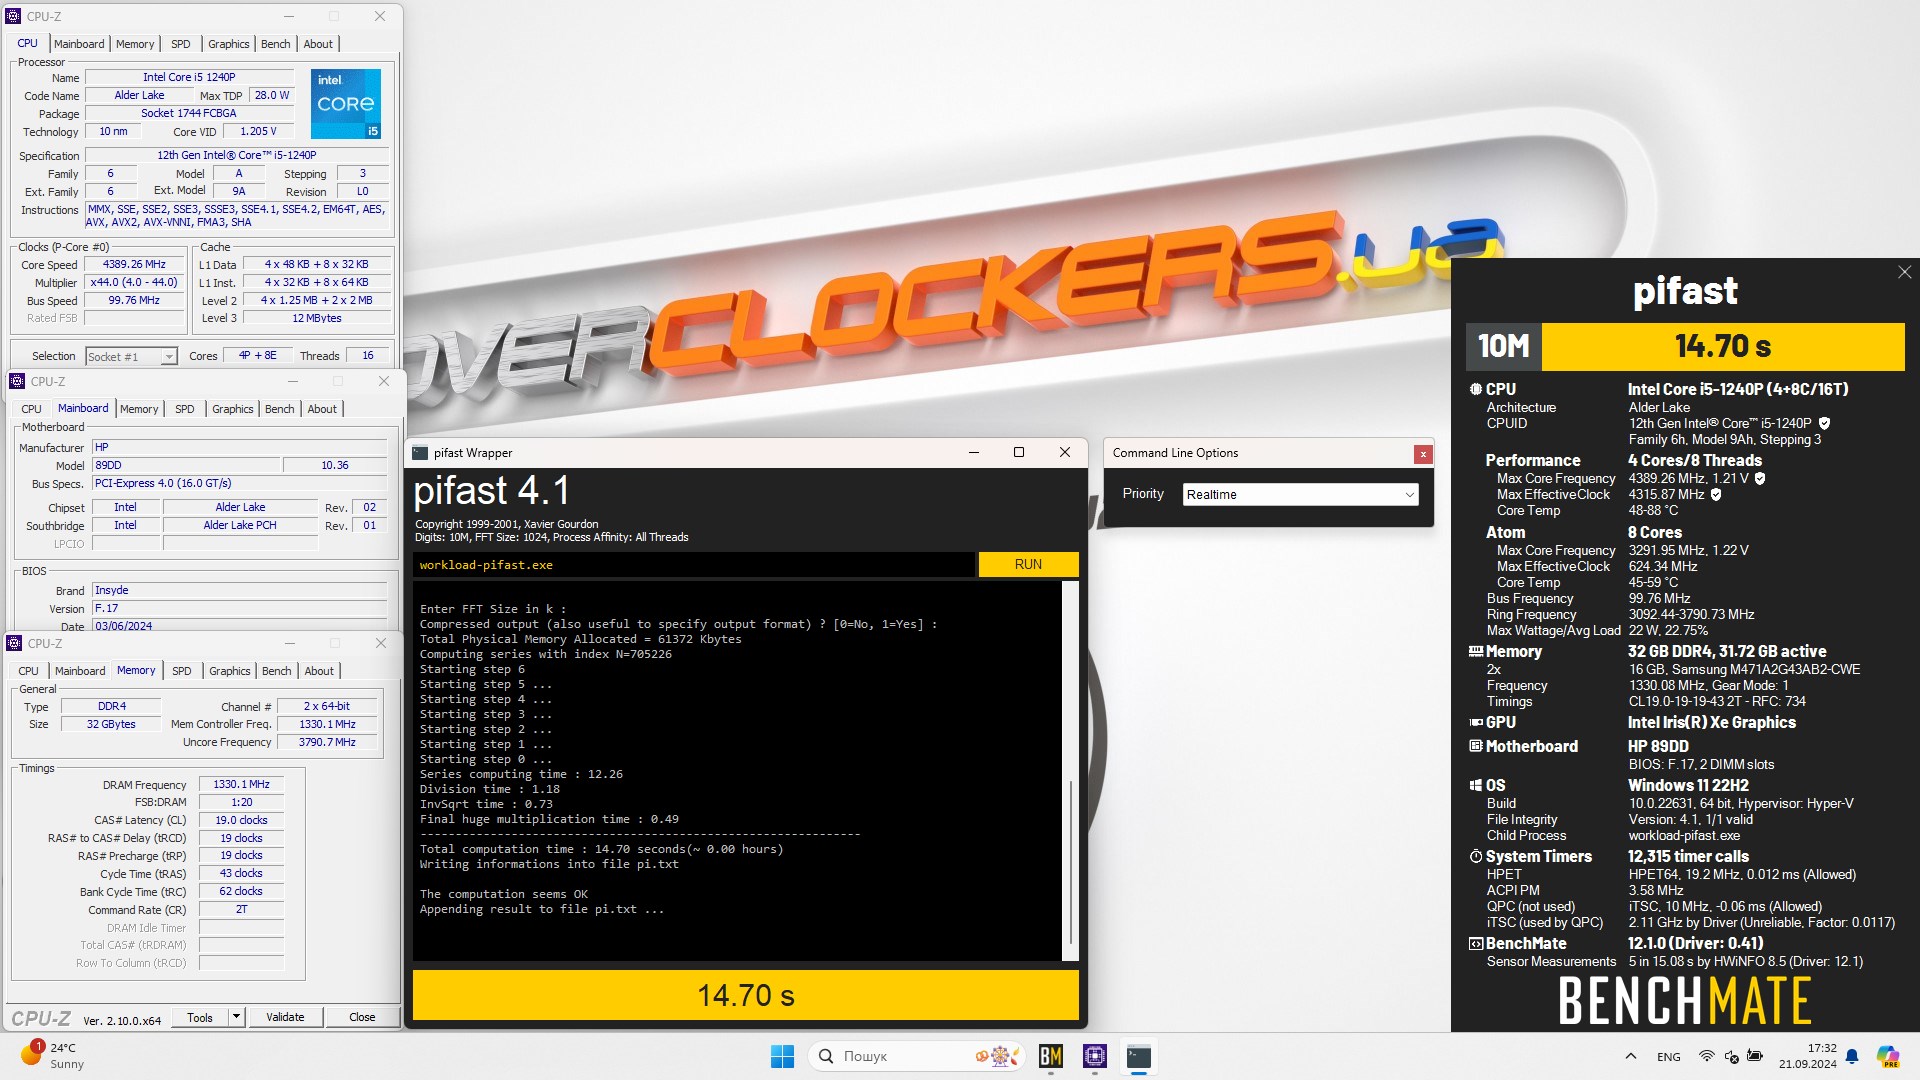Close the BenchMate pifast result panel
Screen dimensions: 1920x1080
point(1904,272)
